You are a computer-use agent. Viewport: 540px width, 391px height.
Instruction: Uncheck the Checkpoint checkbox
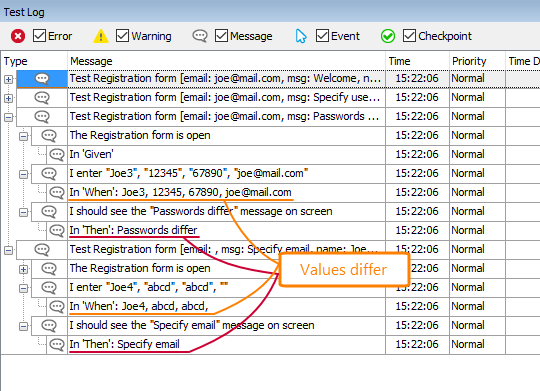[x=409, y=35]
